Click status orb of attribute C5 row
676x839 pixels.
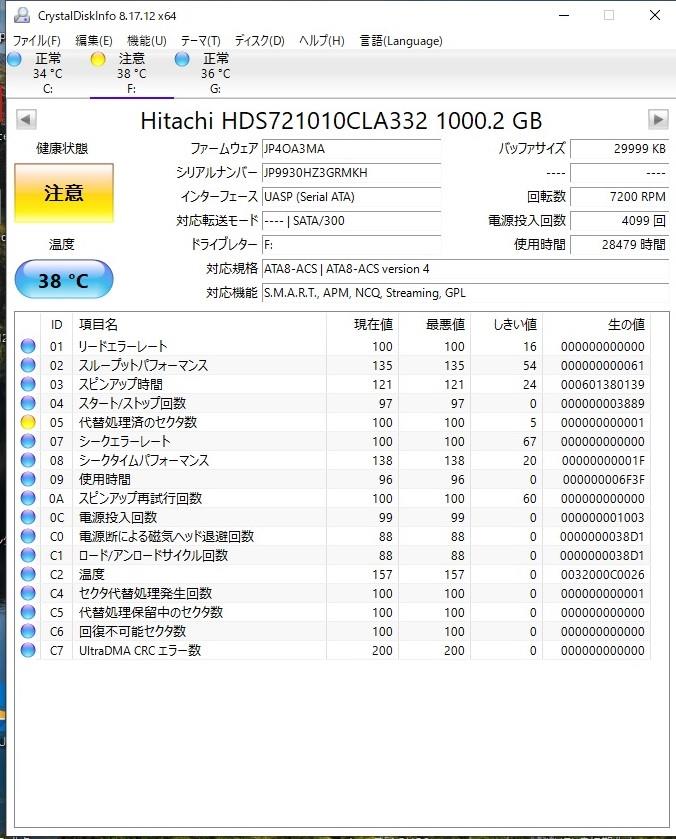point(28,612)
